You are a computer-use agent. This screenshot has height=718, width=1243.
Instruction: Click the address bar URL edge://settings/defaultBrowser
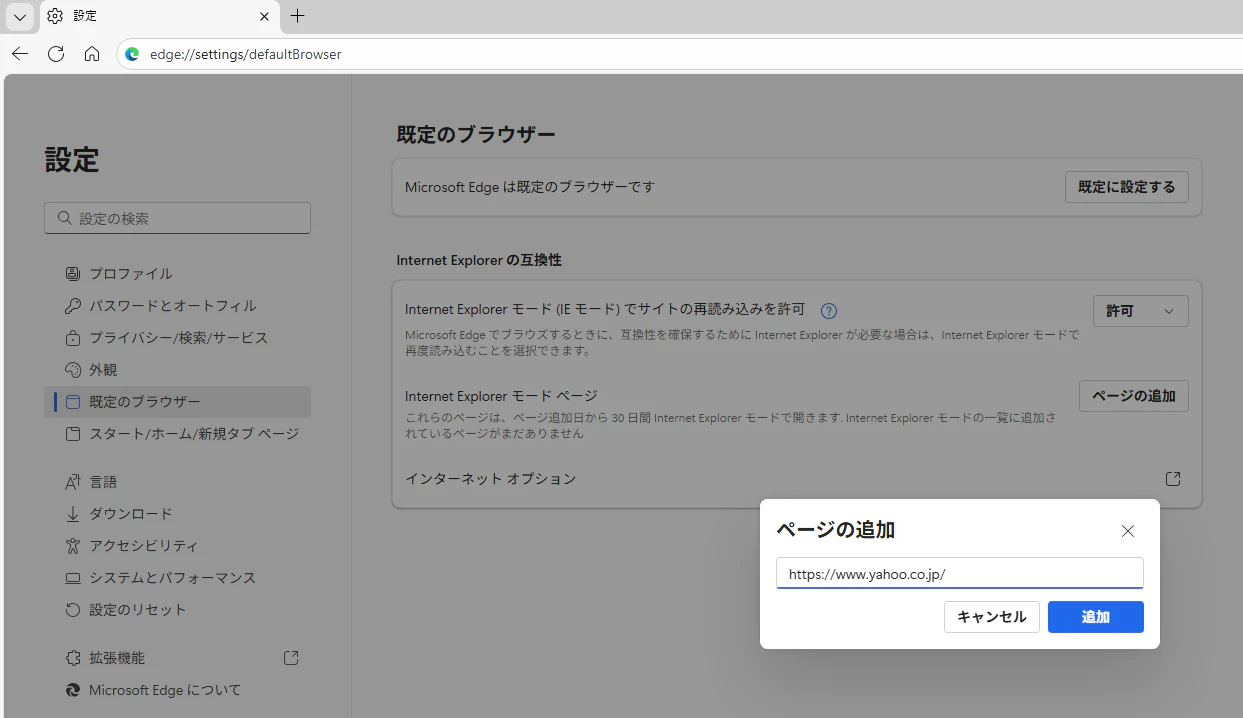point(246,54)
